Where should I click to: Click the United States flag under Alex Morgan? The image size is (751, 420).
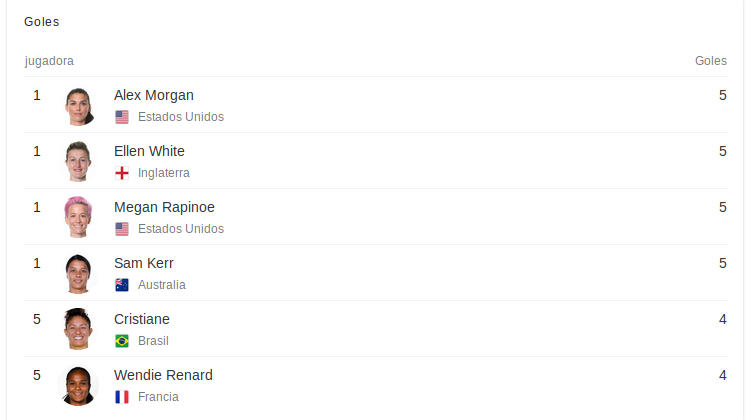[122, 117]
